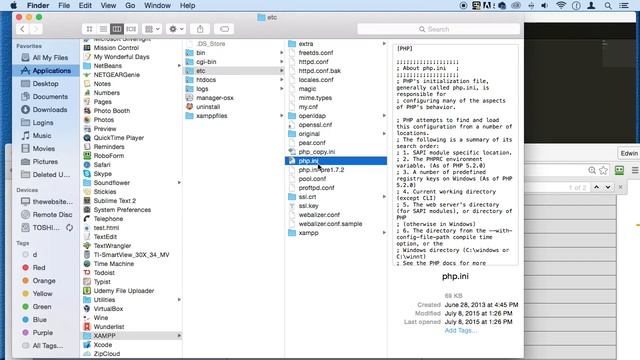The width and height of the screenshot is (640, 360).
Task: Expand the ssl.crt folder arrow
Action: pyautogui.click(x=384, y=197)
